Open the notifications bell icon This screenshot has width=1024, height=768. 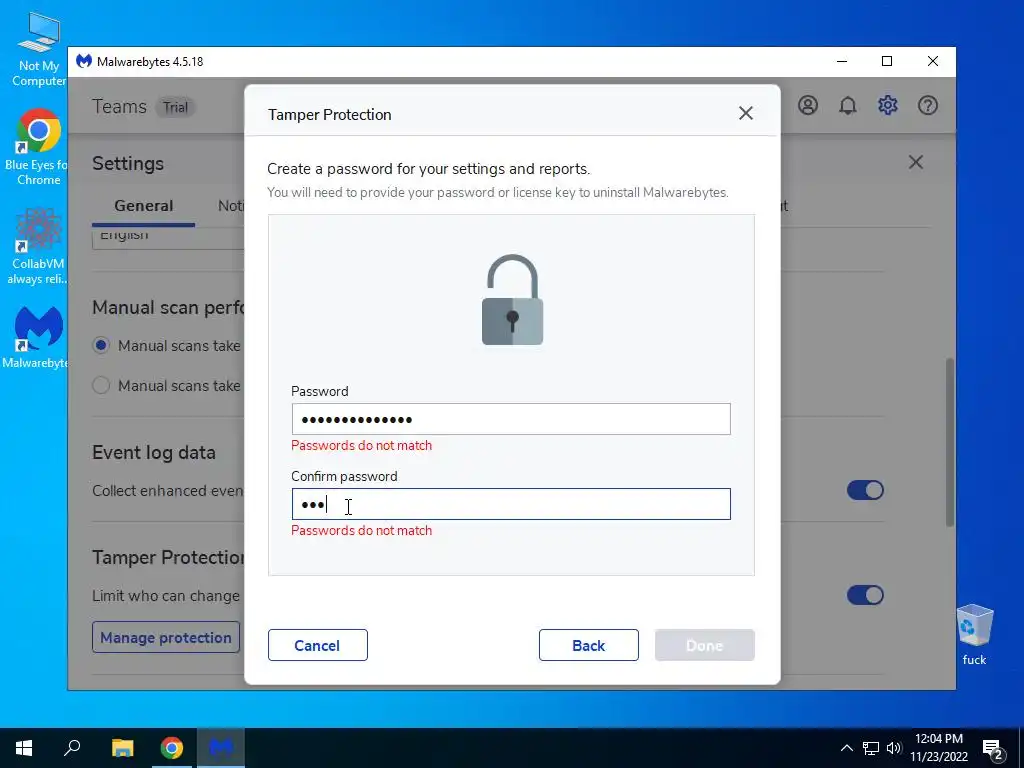(x=848, y=105)
